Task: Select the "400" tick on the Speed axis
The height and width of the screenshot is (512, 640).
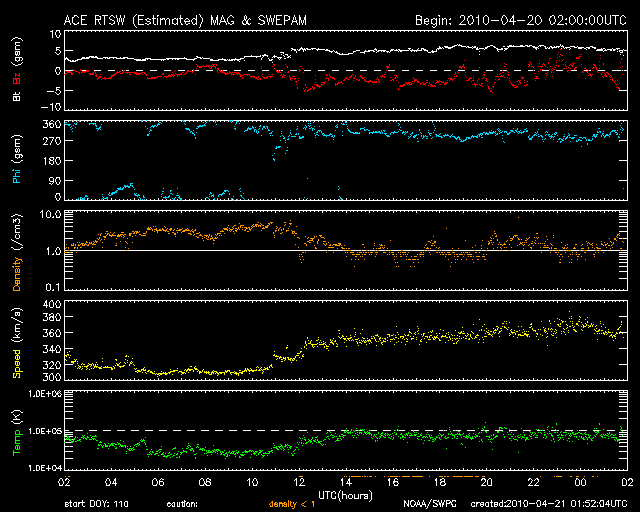Action: click(52, 305)
